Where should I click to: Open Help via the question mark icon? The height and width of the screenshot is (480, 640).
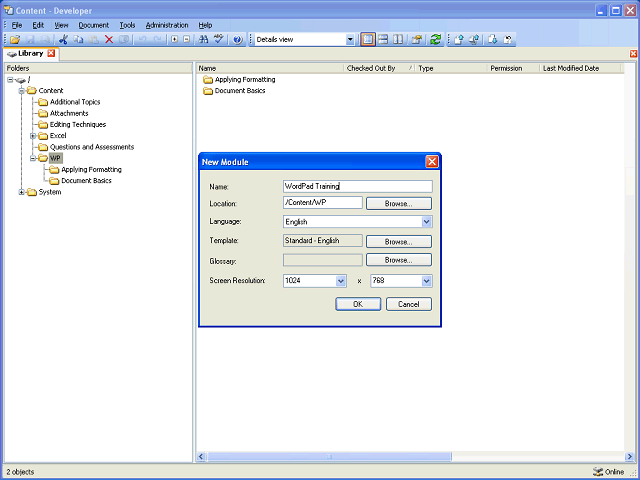238,40
